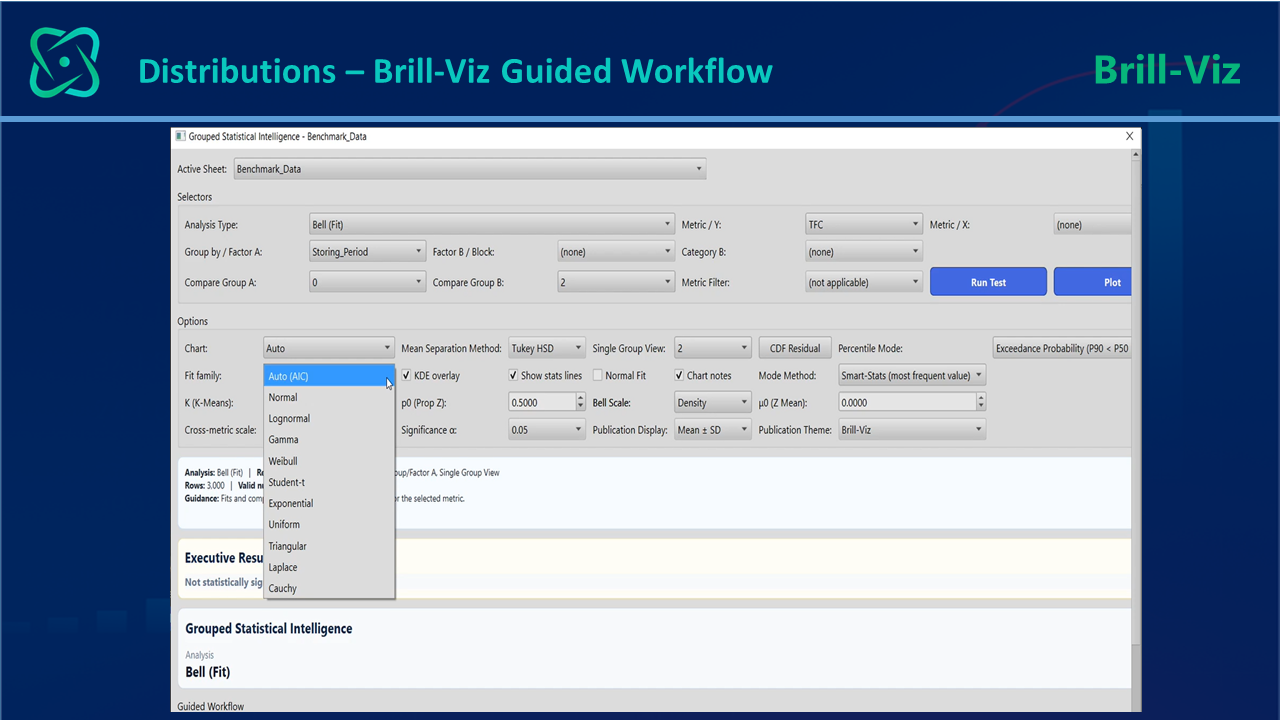
Task: Click the Brill-Viz atom logo icon
Action: 65,62
